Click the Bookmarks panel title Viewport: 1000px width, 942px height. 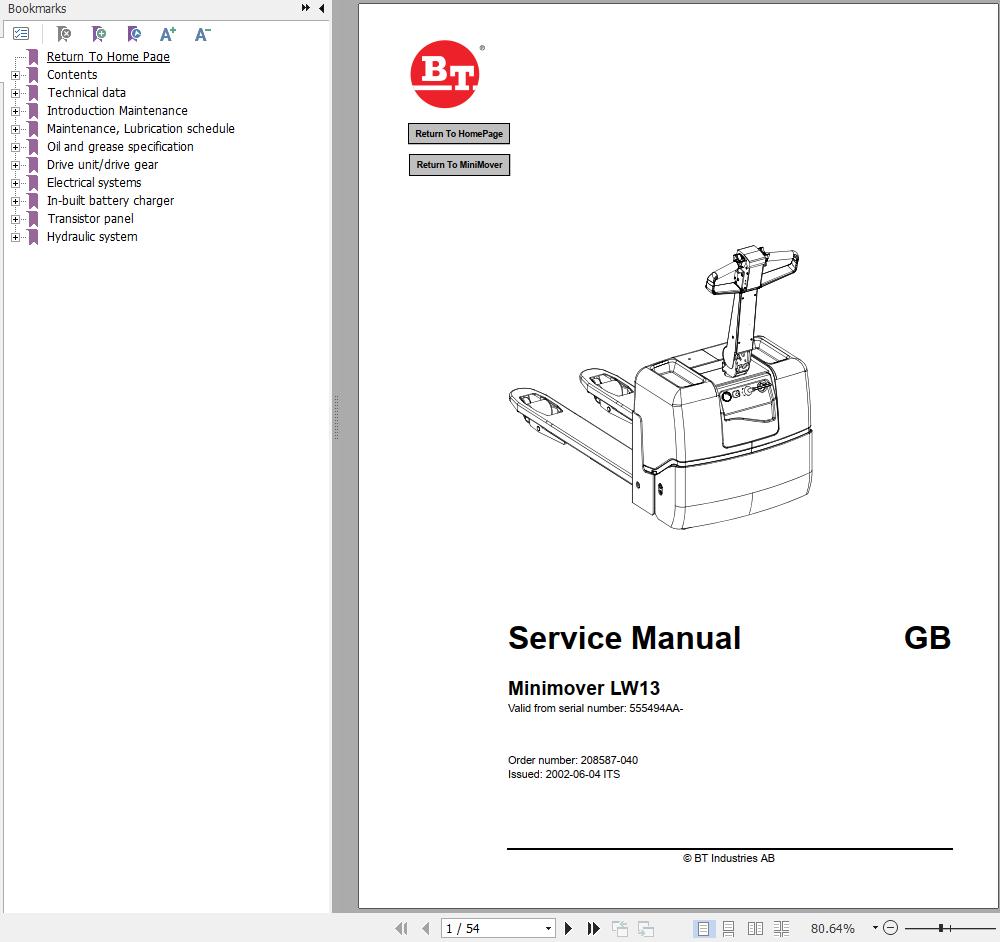pos(37,8)
